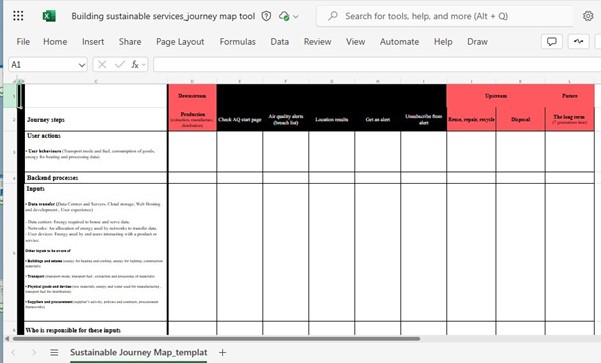The height and width of the screenshot is (363, 601).
Task: Click the Excel logo icon
Action: pyautogui.click(x=49, y=16)
